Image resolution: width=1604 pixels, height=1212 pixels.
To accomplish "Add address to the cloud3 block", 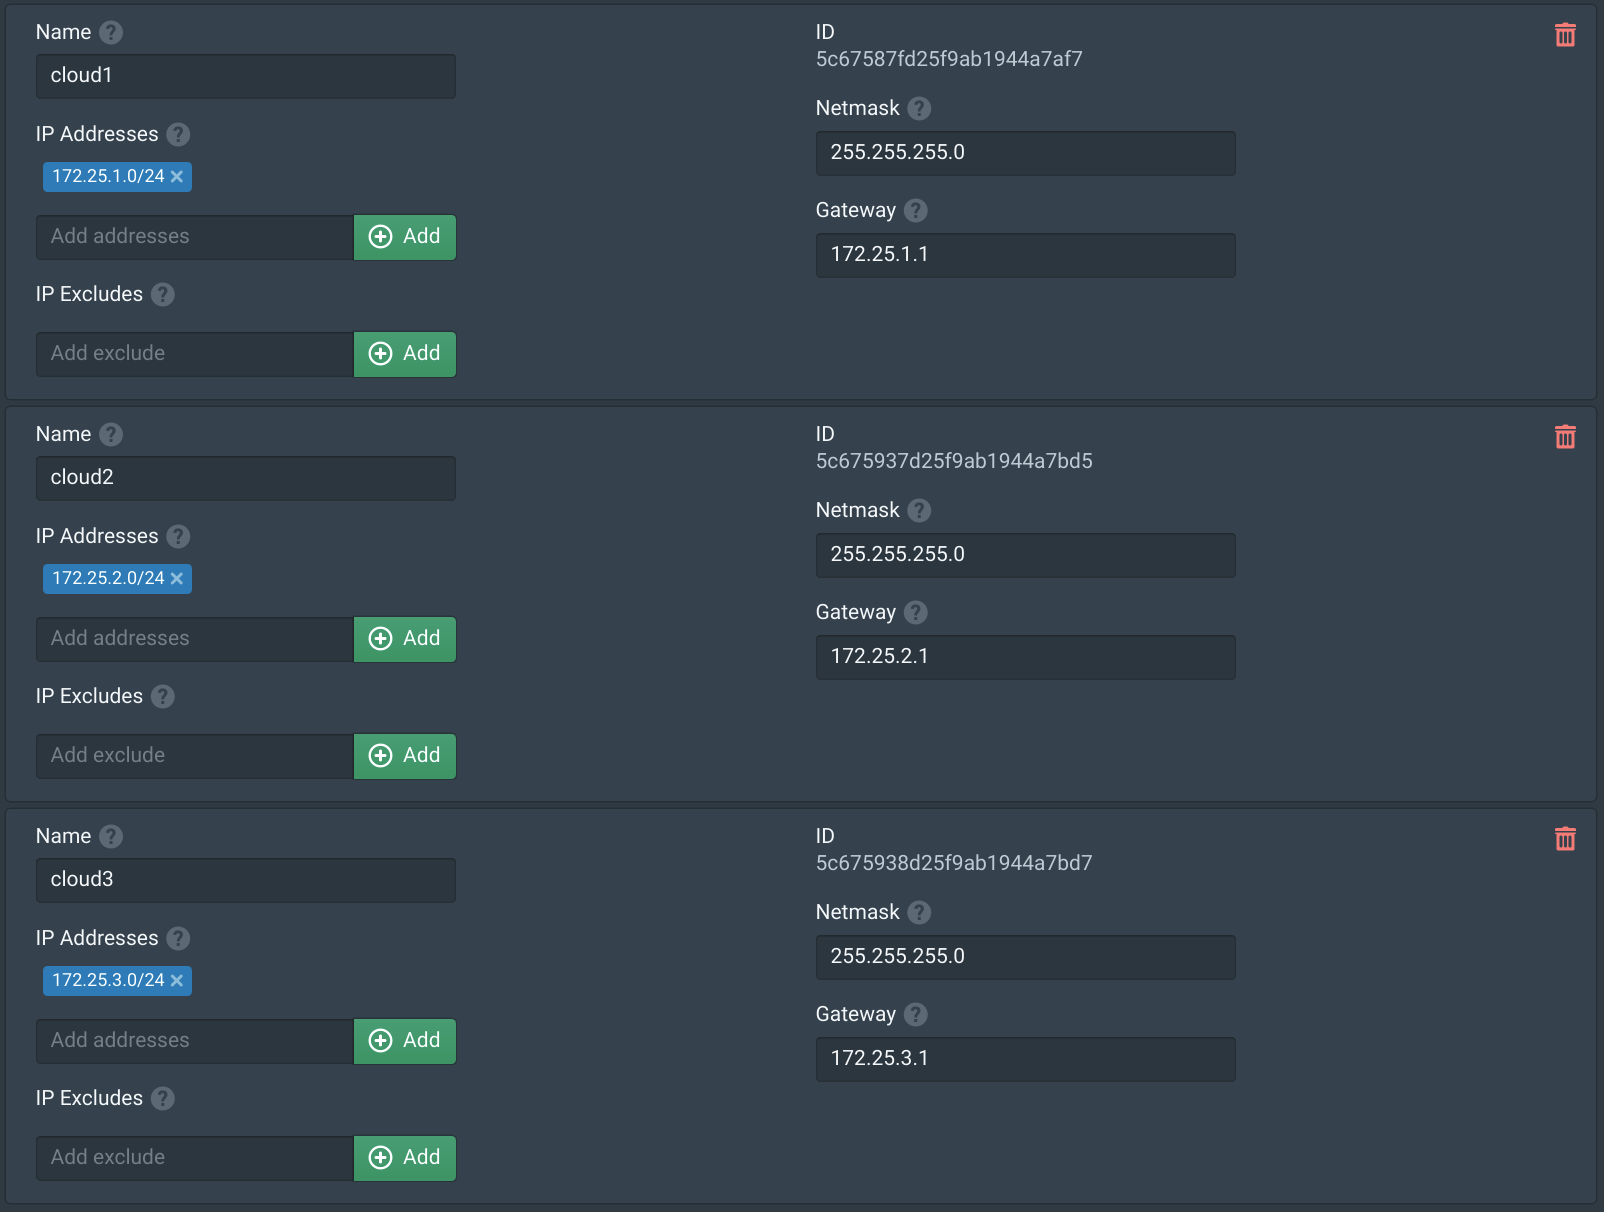I will click(405, 1041).
